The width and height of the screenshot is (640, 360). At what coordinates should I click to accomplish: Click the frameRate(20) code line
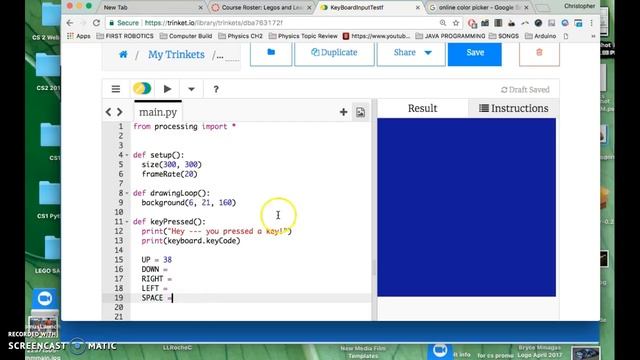point(169,174)
